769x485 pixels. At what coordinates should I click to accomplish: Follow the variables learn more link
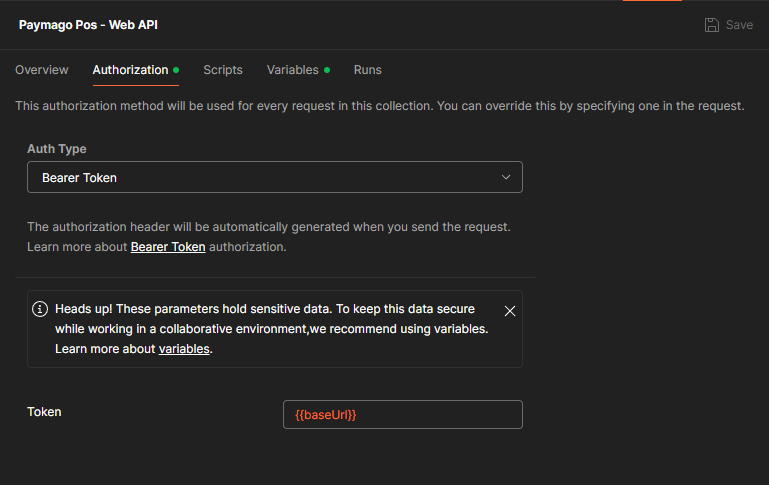[184, 349]
